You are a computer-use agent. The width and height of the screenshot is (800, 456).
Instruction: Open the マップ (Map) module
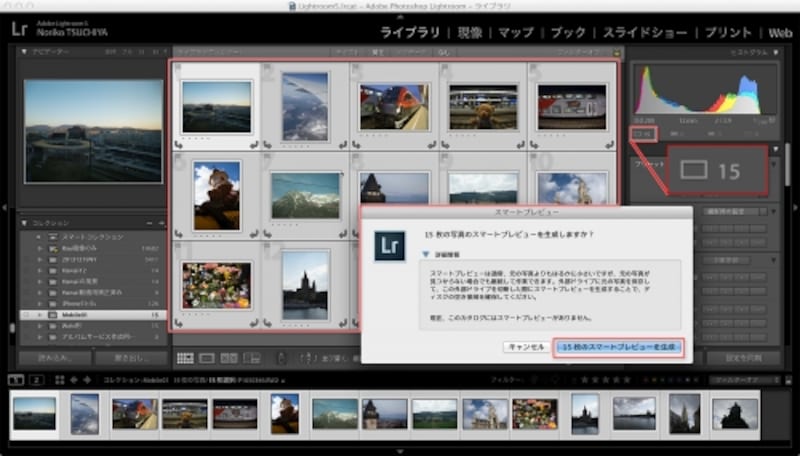click(x=516, y=33)
